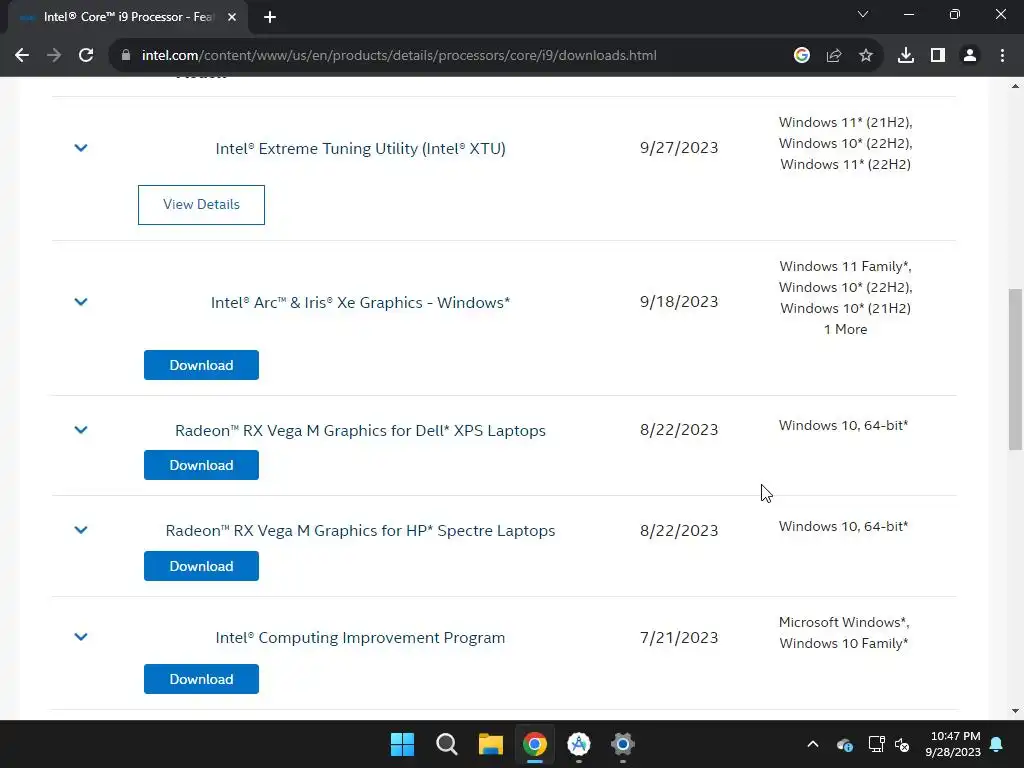Viewport: 1024px width, 768px height.
Task: Open Chrome downloads tray
Action: [906, 56]
